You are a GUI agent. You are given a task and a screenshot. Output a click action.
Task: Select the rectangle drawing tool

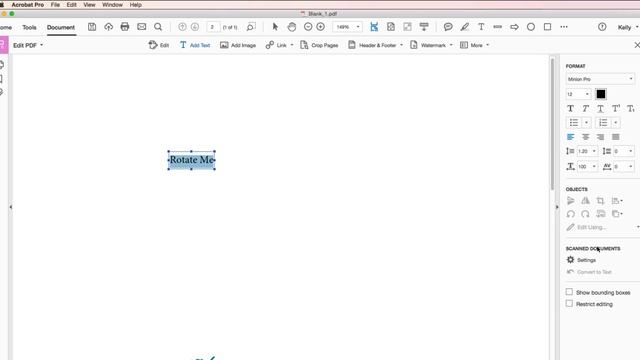[547, 27]
